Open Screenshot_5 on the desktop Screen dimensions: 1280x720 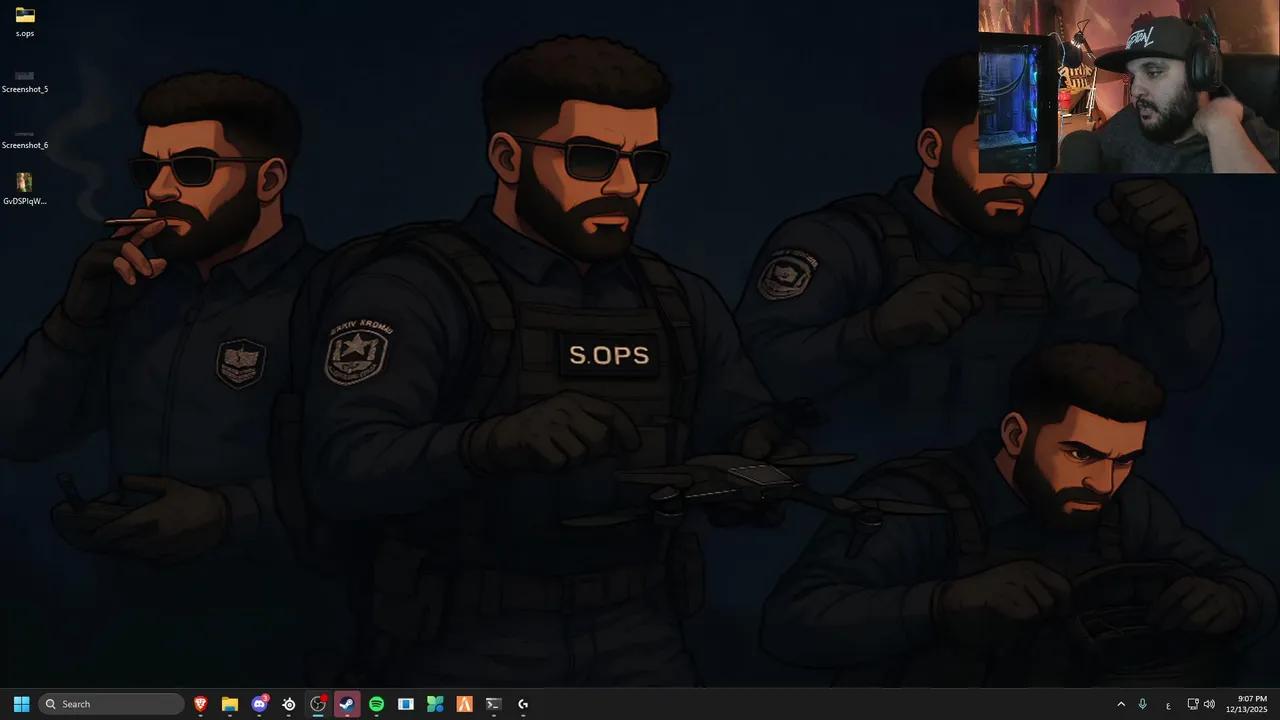[24, 78]
